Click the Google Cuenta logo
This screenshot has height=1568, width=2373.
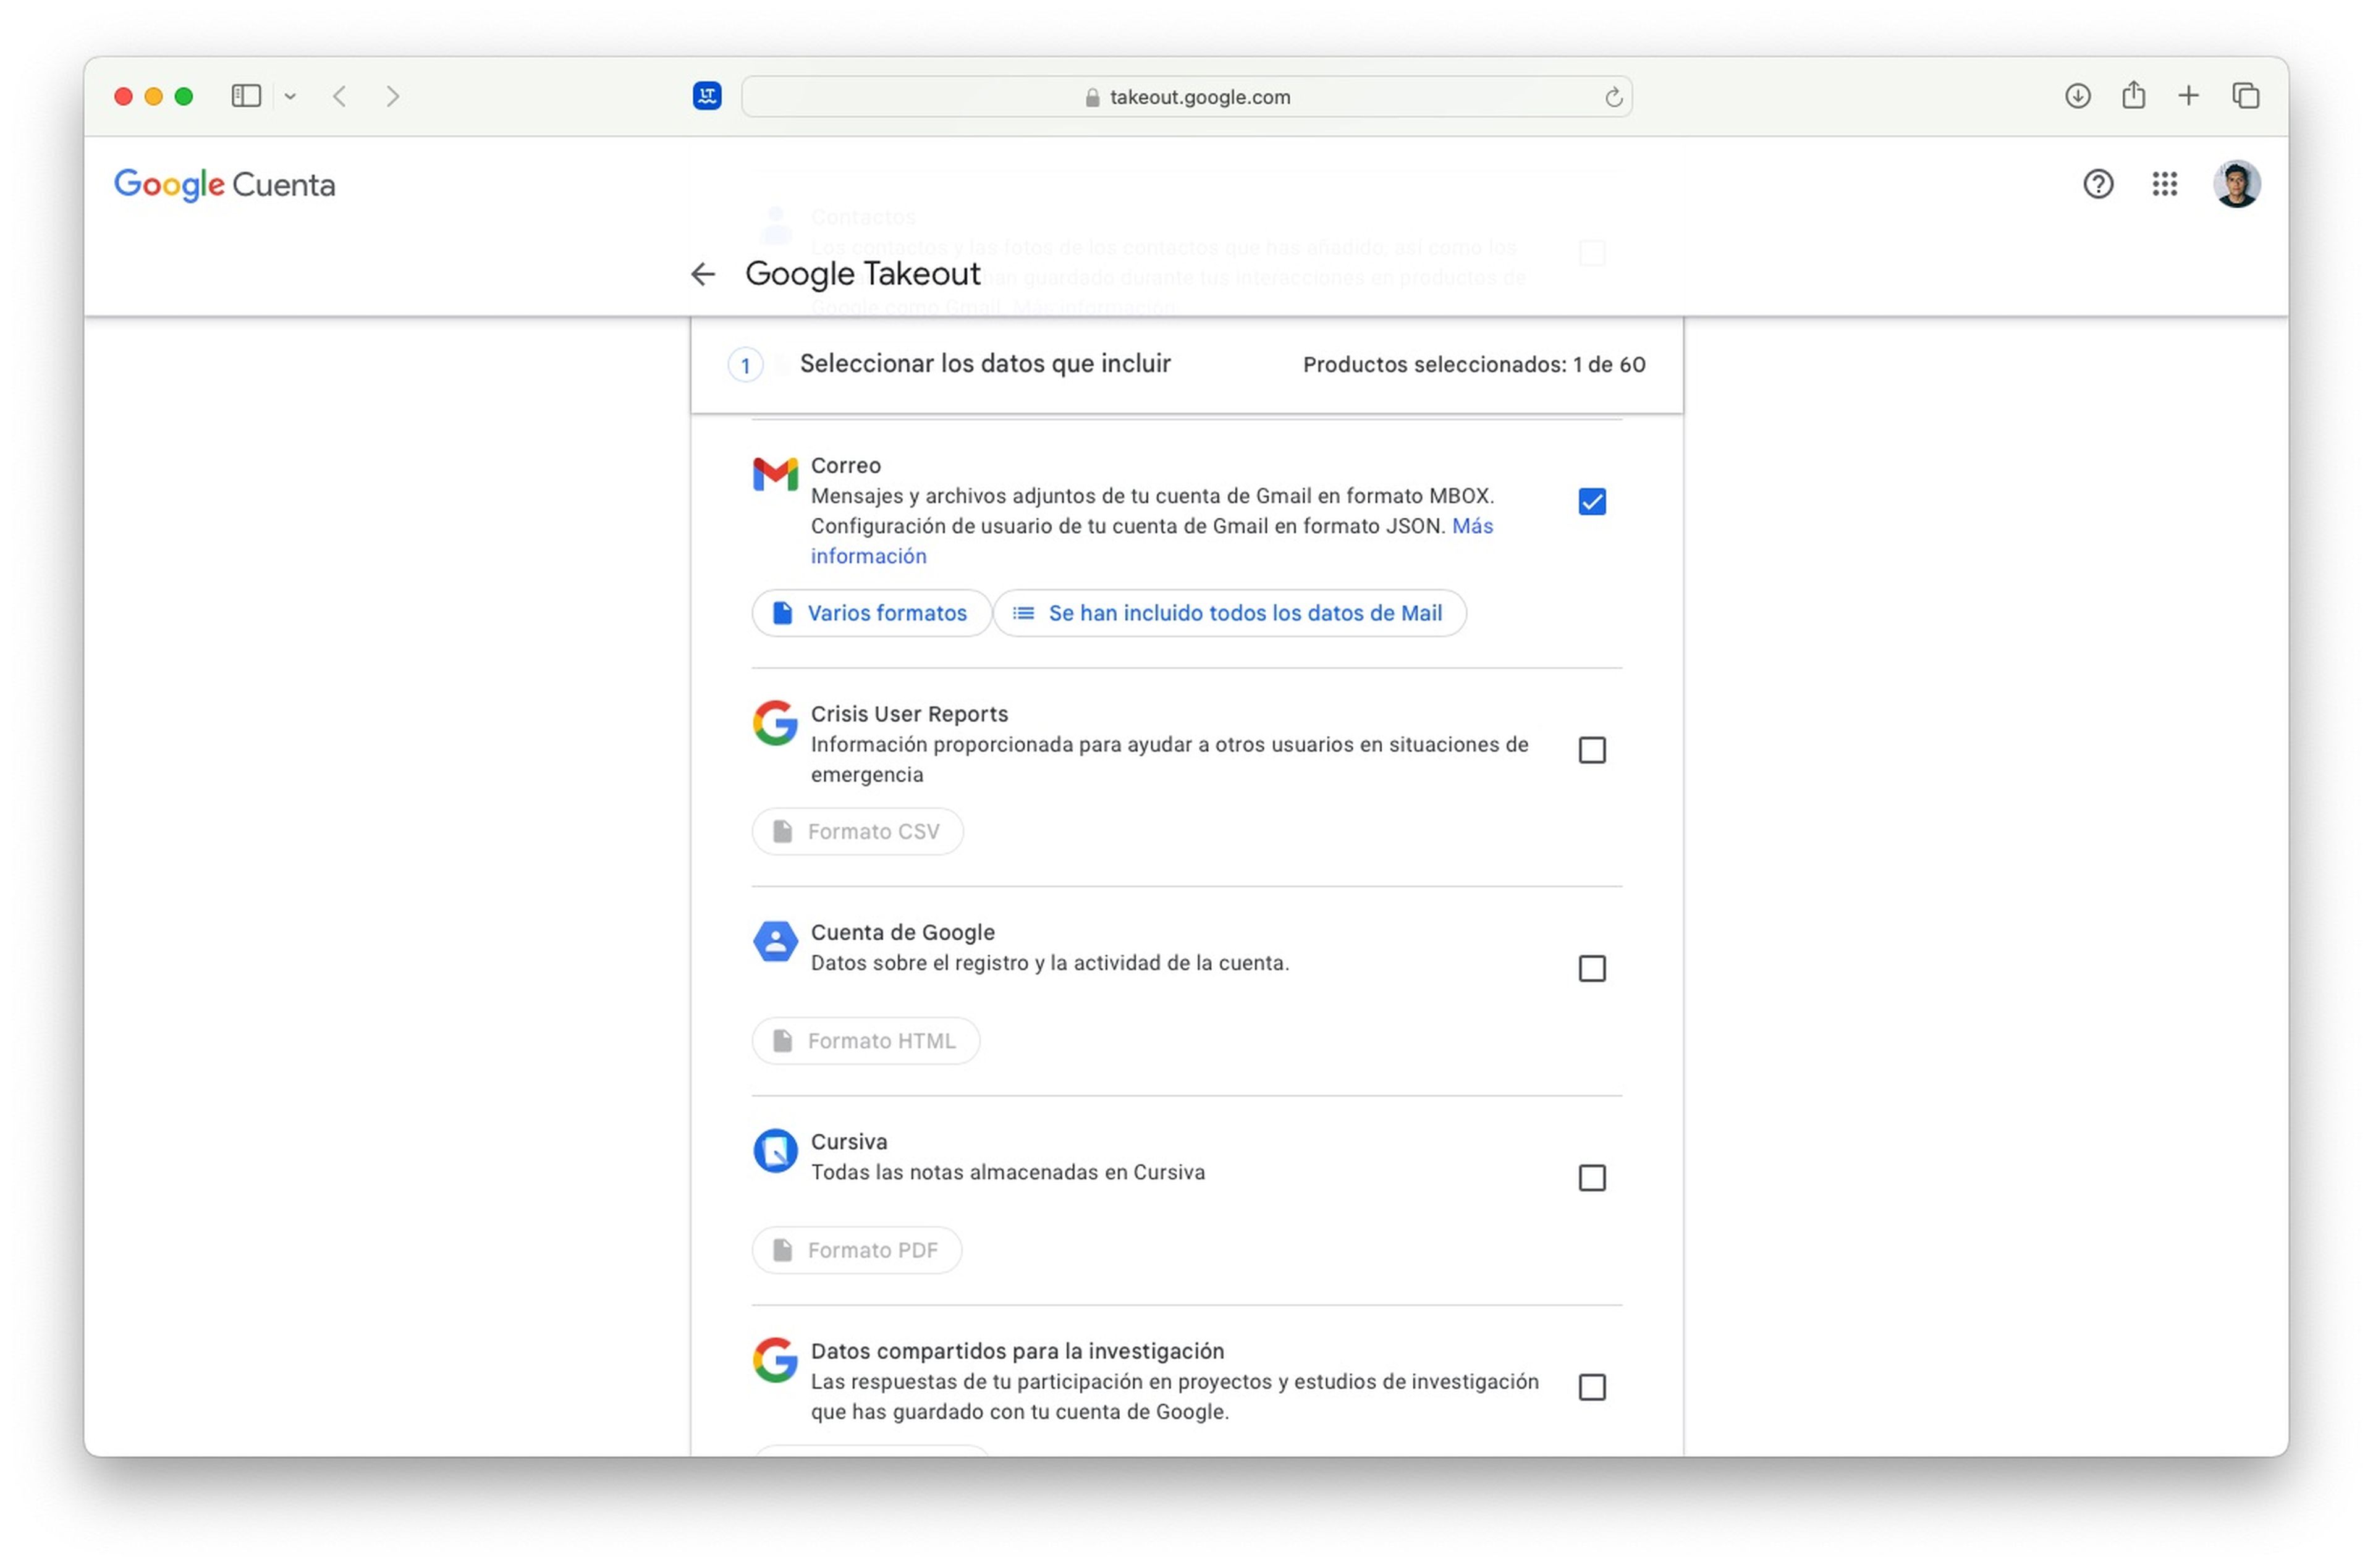[224, 185]
